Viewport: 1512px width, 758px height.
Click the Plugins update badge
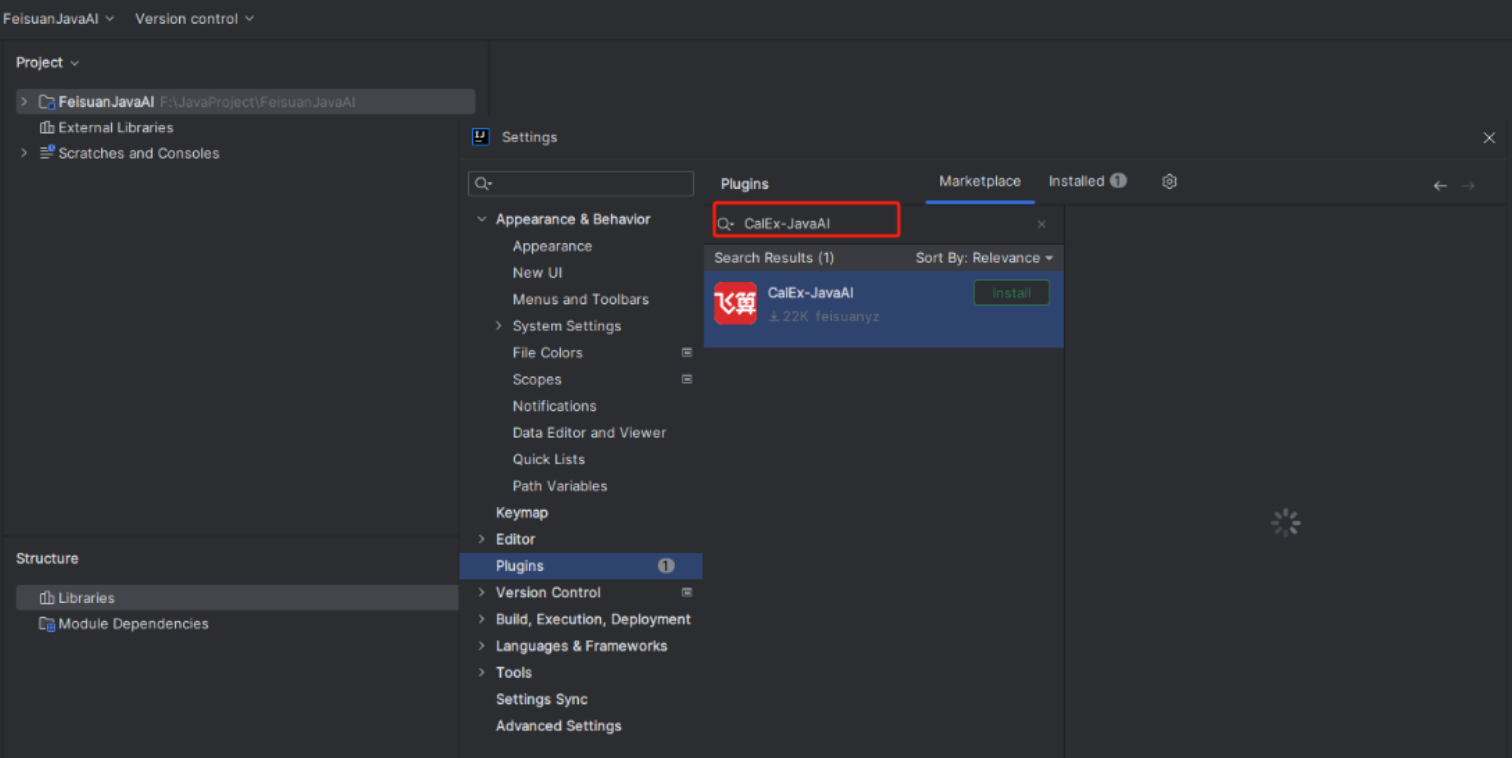[666, 566]
